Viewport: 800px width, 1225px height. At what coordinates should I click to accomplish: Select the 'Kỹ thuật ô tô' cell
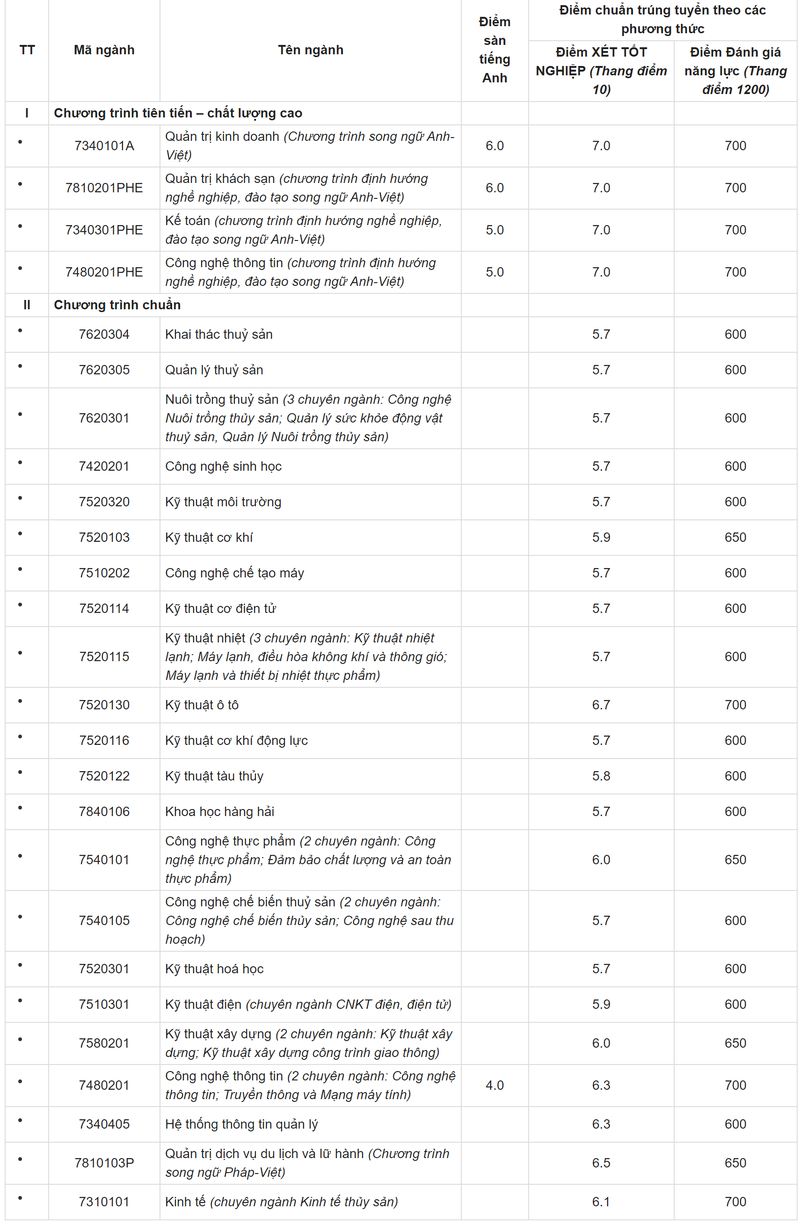coord(202,705)
